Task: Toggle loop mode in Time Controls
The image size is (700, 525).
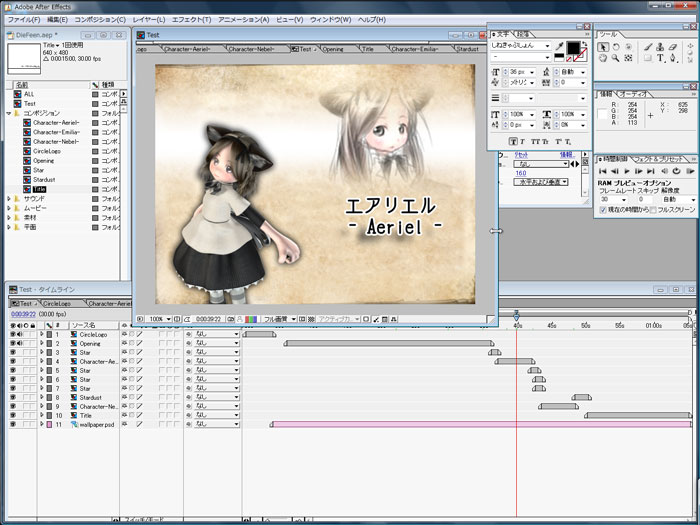Action: (676, 171)
